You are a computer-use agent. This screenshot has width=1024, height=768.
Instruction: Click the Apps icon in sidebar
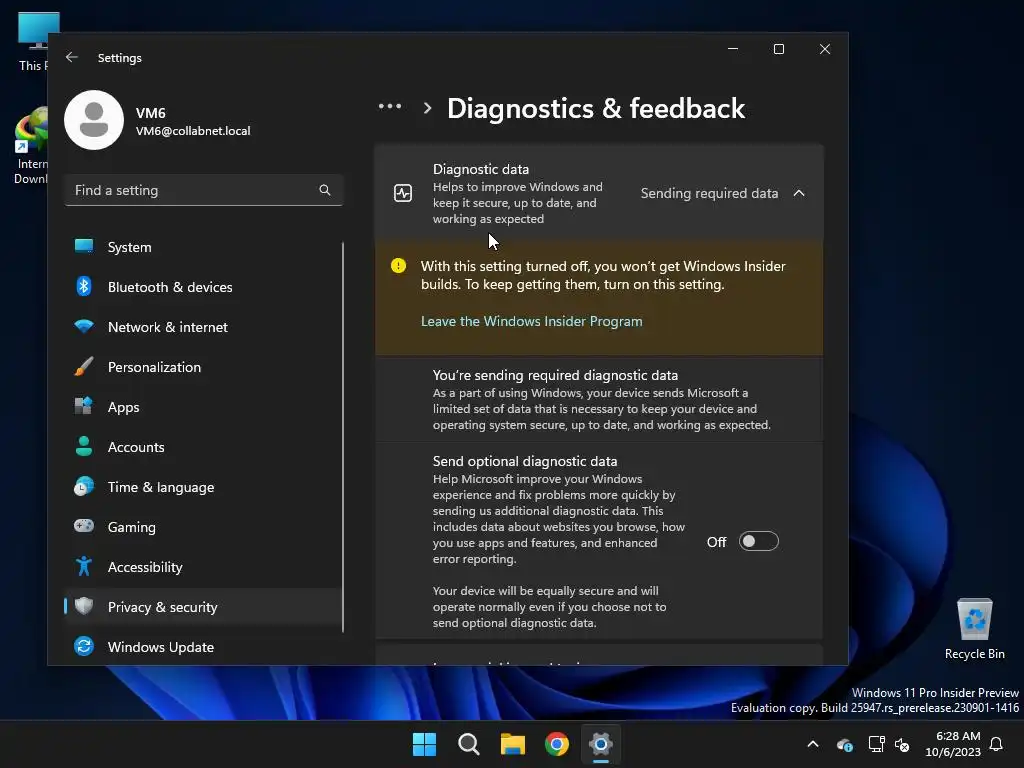click(84, 406)
